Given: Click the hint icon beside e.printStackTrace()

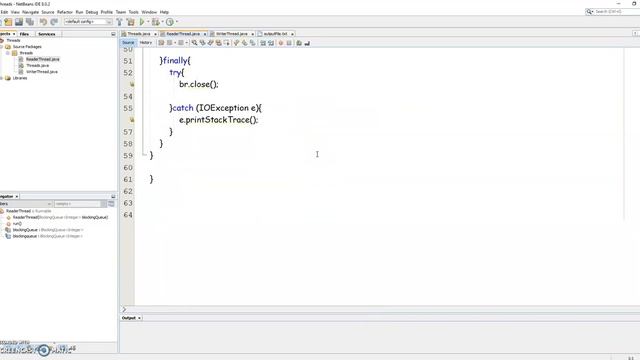Looking at the screenshot, I should (132, 120).
